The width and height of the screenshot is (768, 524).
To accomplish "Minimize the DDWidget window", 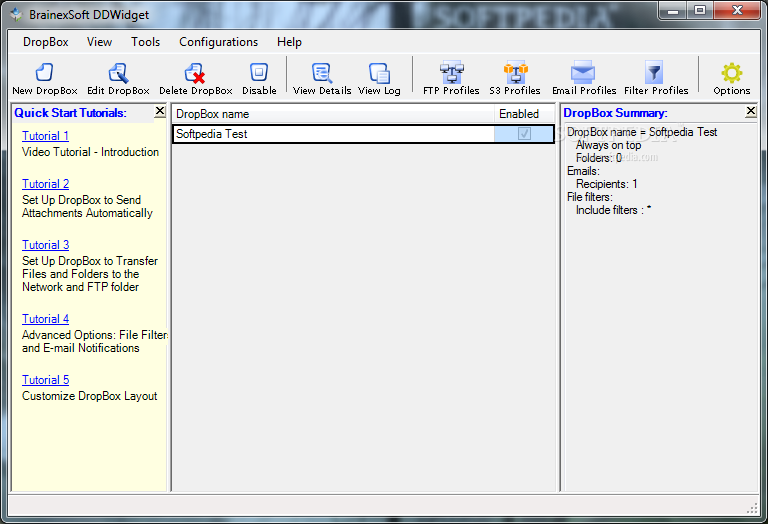I will coord(673,11).
